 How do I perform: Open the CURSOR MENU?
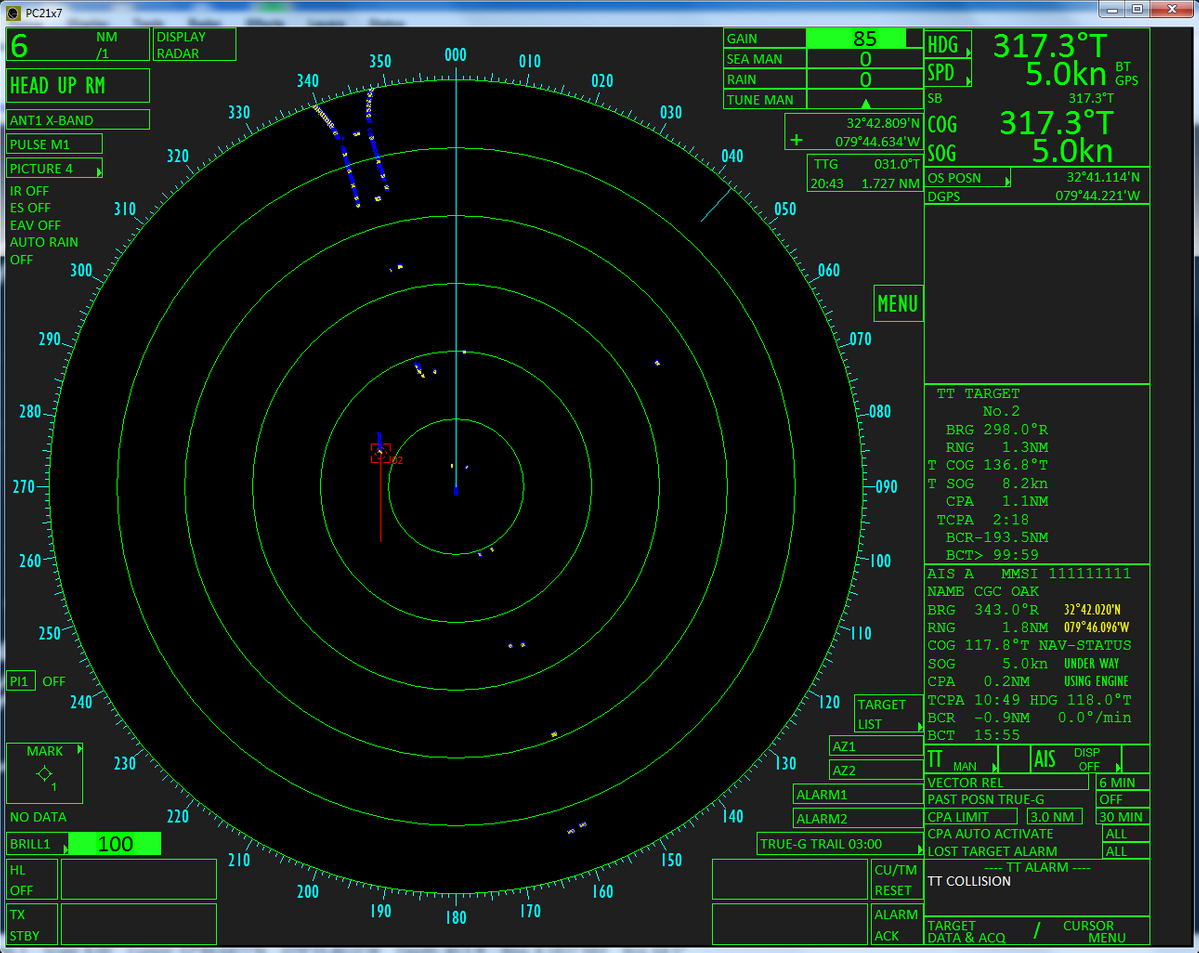click(x=1094, y=931)
